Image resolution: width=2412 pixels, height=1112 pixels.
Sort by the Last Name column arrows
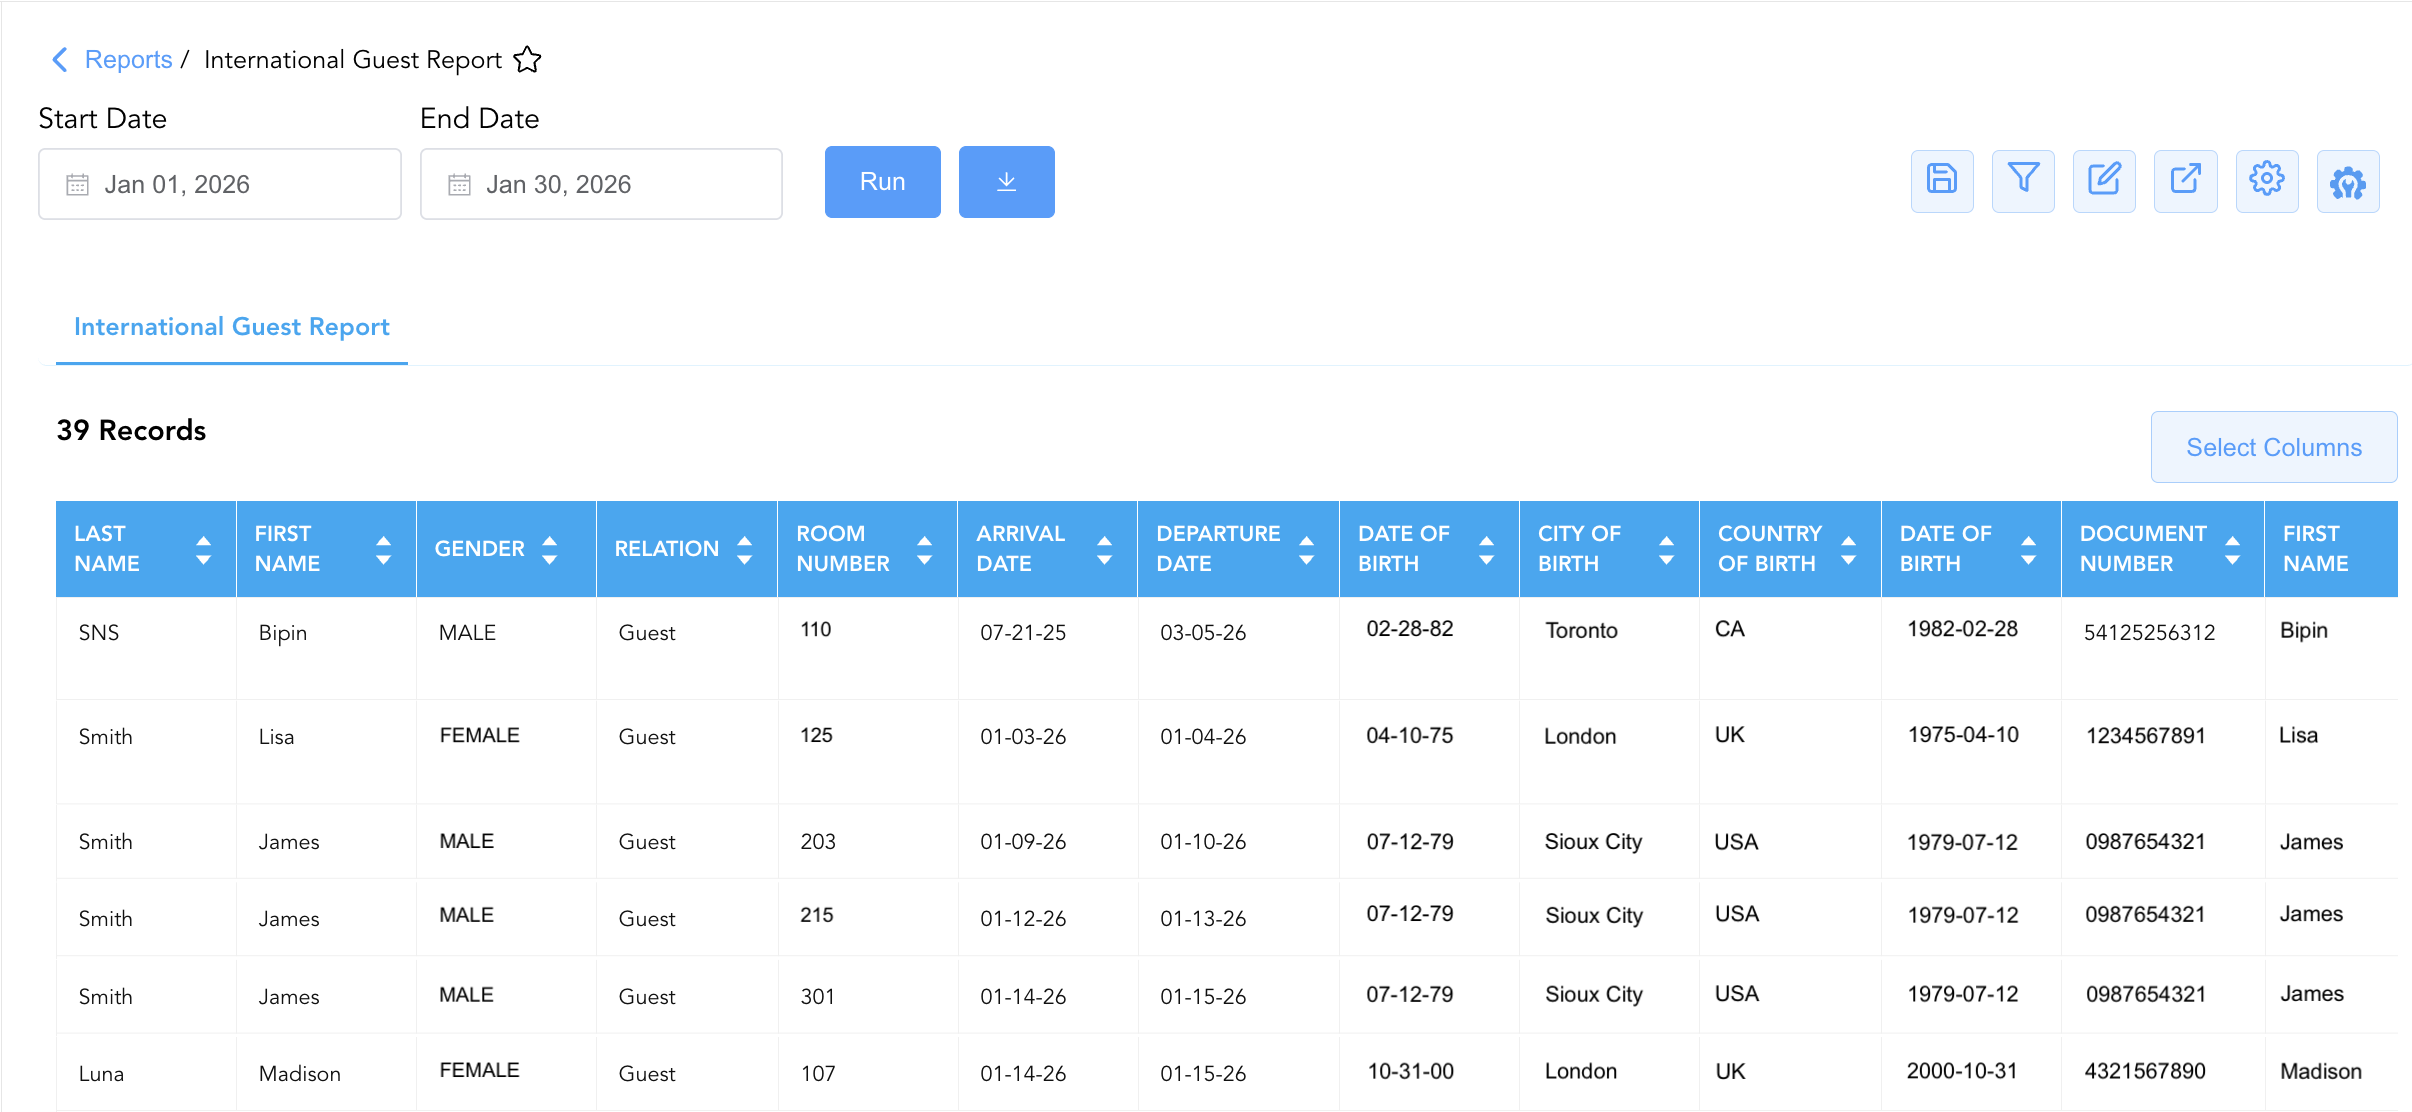tap(203, 549)
